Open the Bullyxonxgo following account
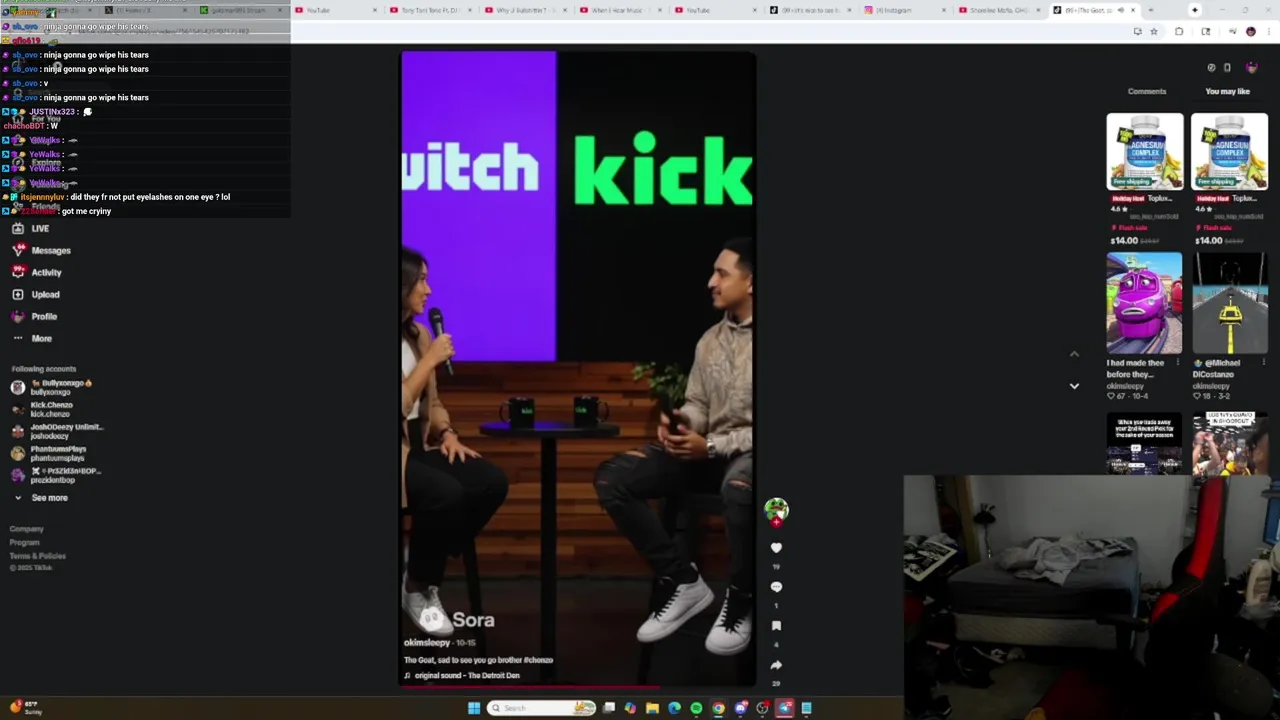 52,387
